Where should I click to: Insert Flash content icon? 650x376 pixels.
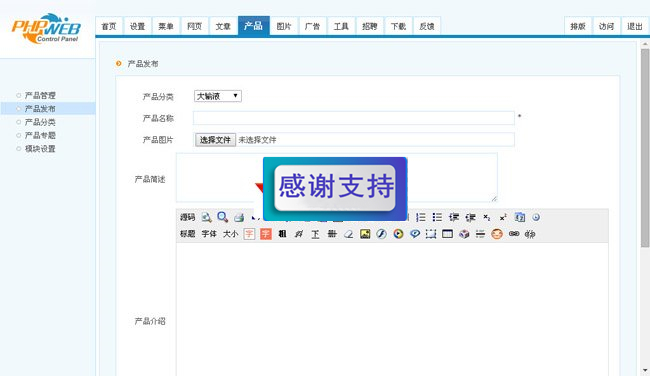pyautogui.click(x=381, y=234)
